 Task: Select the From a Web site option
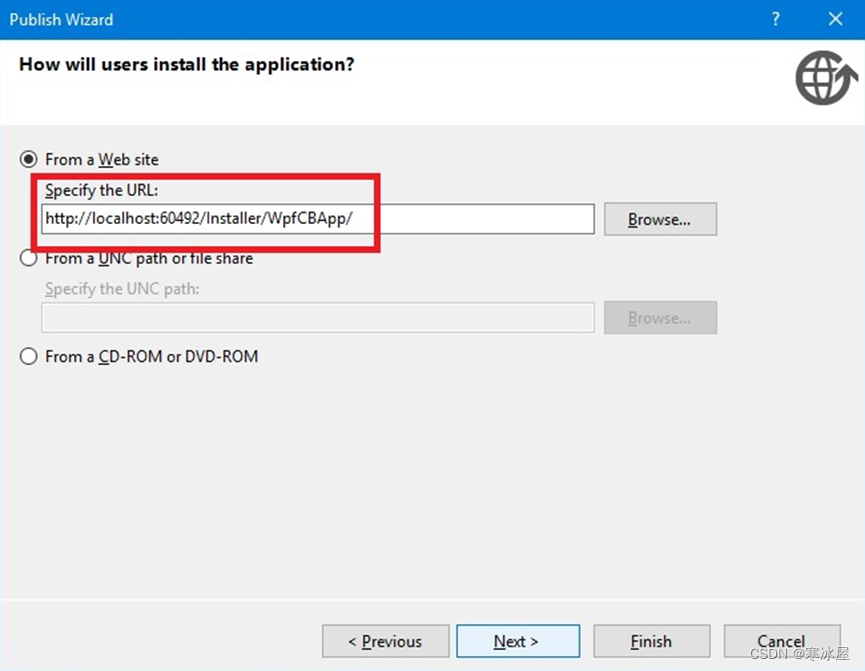(x=28, y=158)
